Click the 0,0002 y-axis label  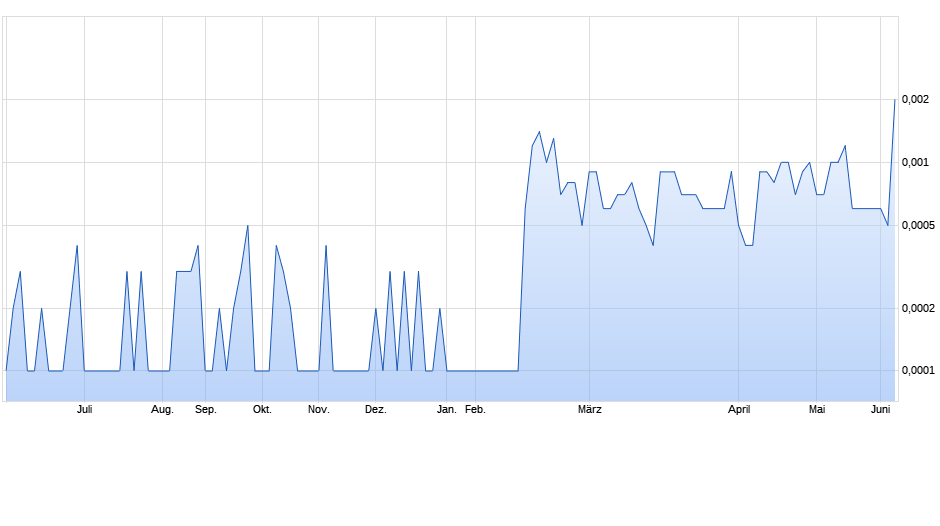tap(918, 308)
